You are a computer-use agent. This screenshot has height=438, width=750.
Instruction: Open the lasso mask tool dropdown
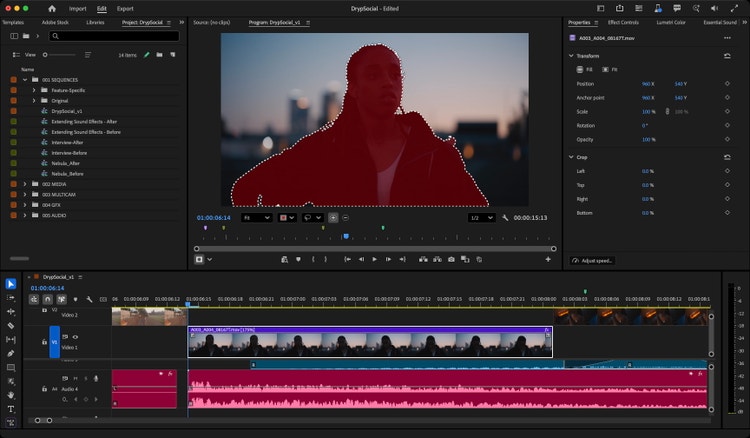312,218
